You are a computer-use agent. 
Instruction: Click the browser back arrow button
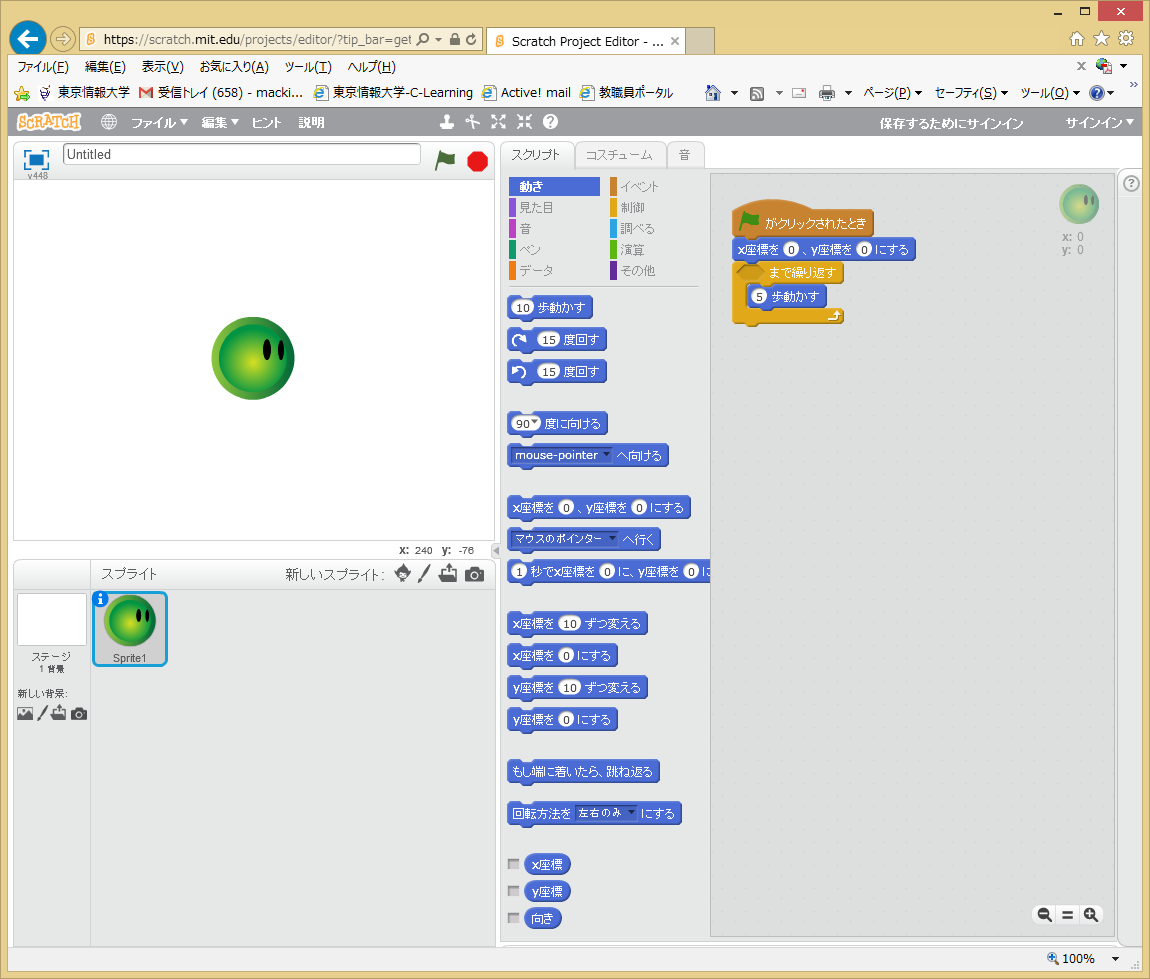[28, 39]
